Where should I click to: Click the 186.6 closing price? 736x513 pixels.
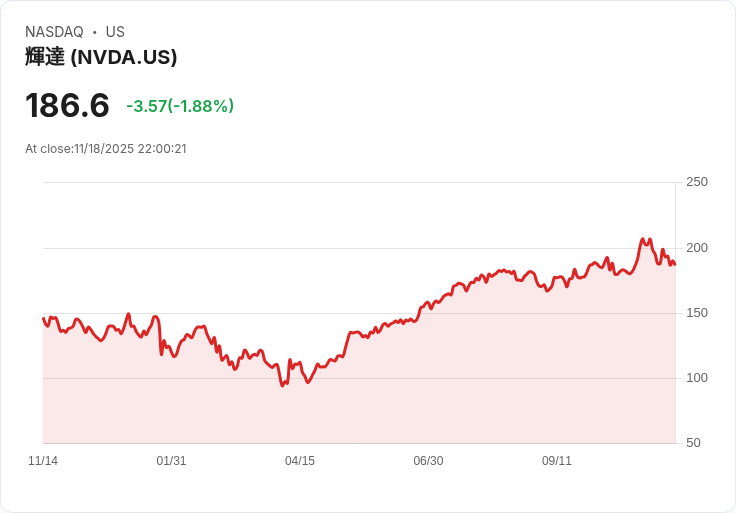click(67, 106)
